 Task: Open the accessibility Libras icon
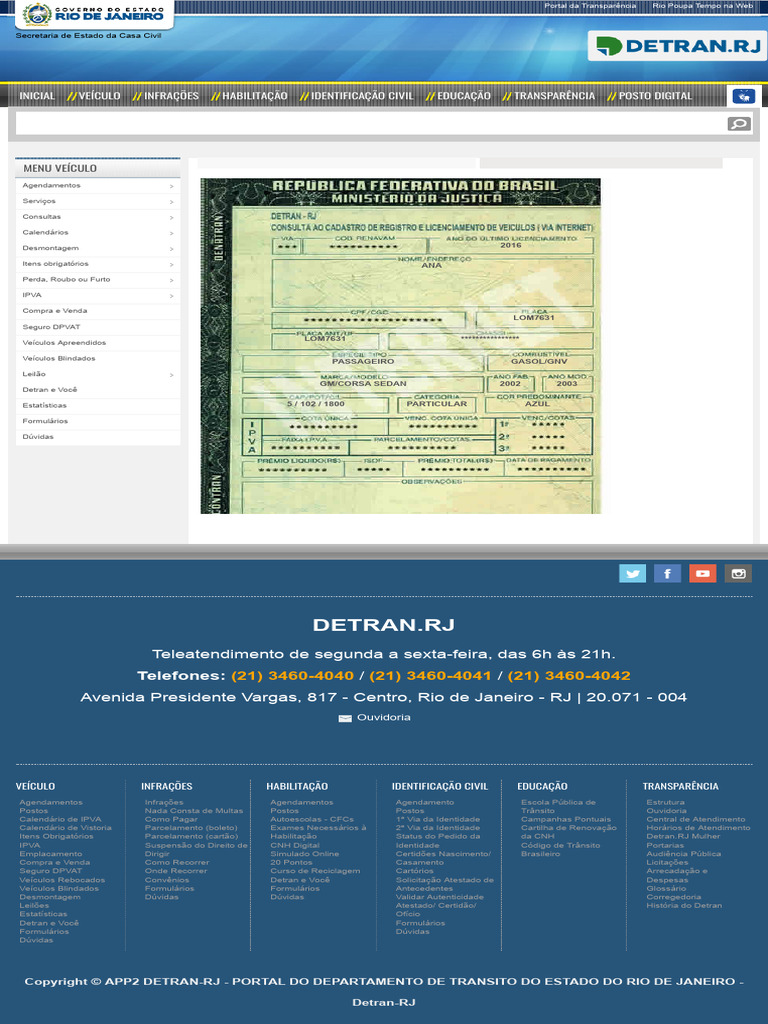coord(743,96)
